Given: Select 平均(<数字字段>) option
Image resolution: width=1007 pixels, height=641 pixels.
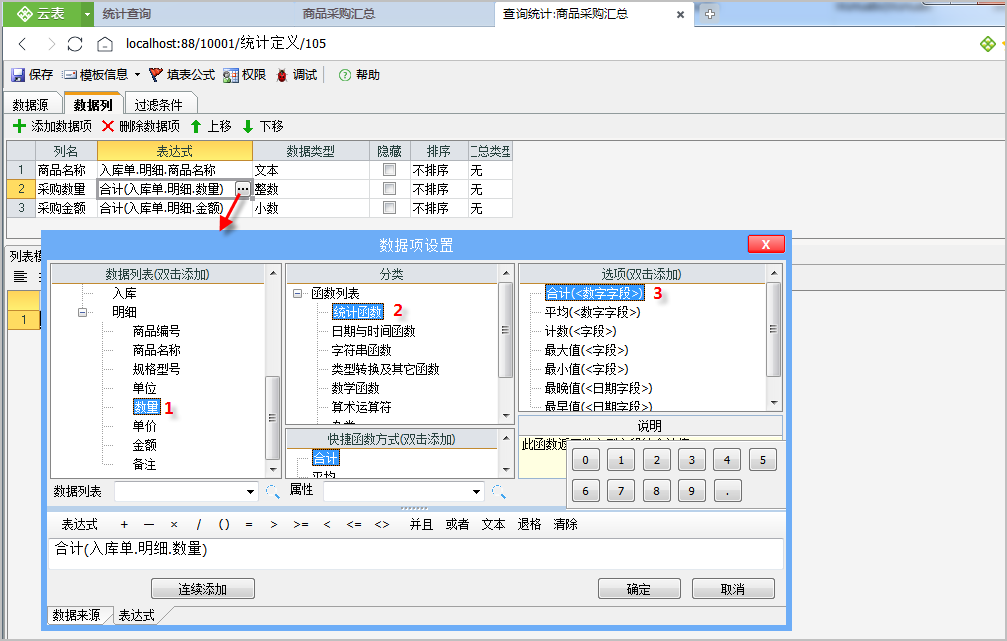Looking at the screenshot, I should (x=592, y=312).
